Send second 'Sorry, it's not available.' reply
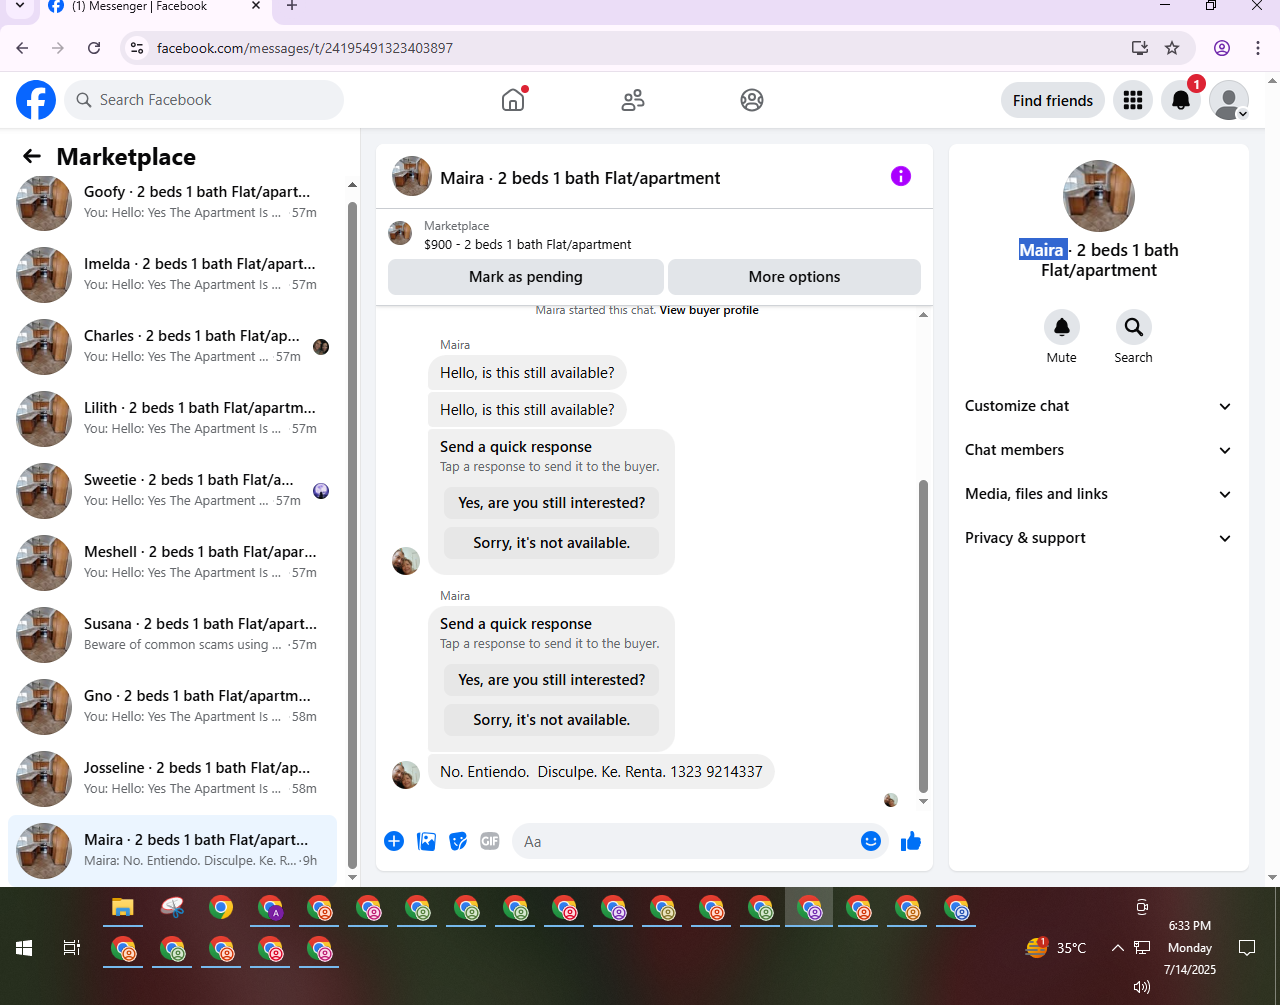 [552, 720]
